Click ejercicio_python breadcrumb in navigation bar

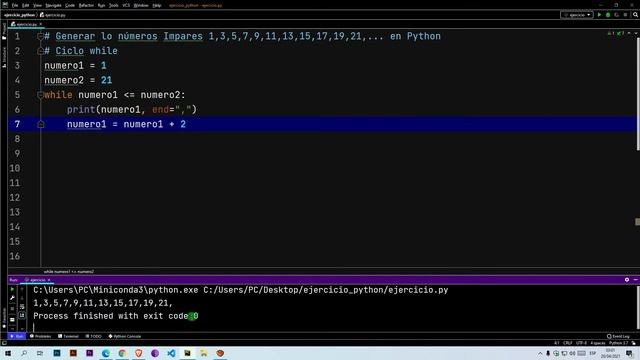19,15
